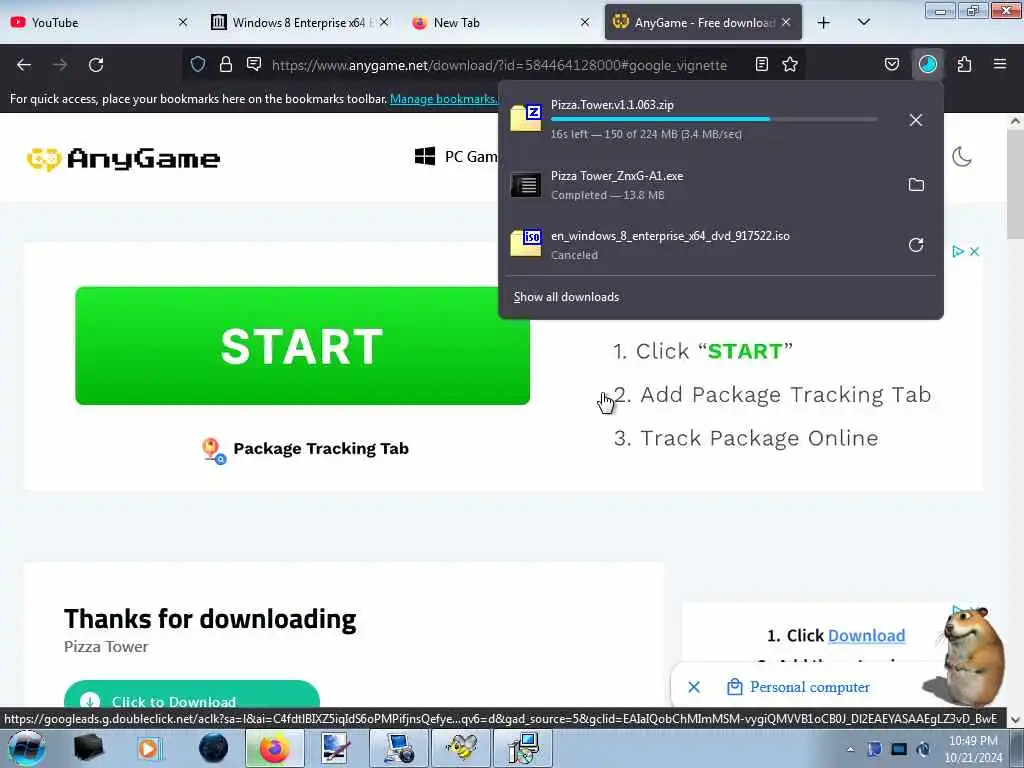Open the Firefox hamburger application menu
The width and height of the screenshot is (1024, 768).
click(x=1000, y=64)
